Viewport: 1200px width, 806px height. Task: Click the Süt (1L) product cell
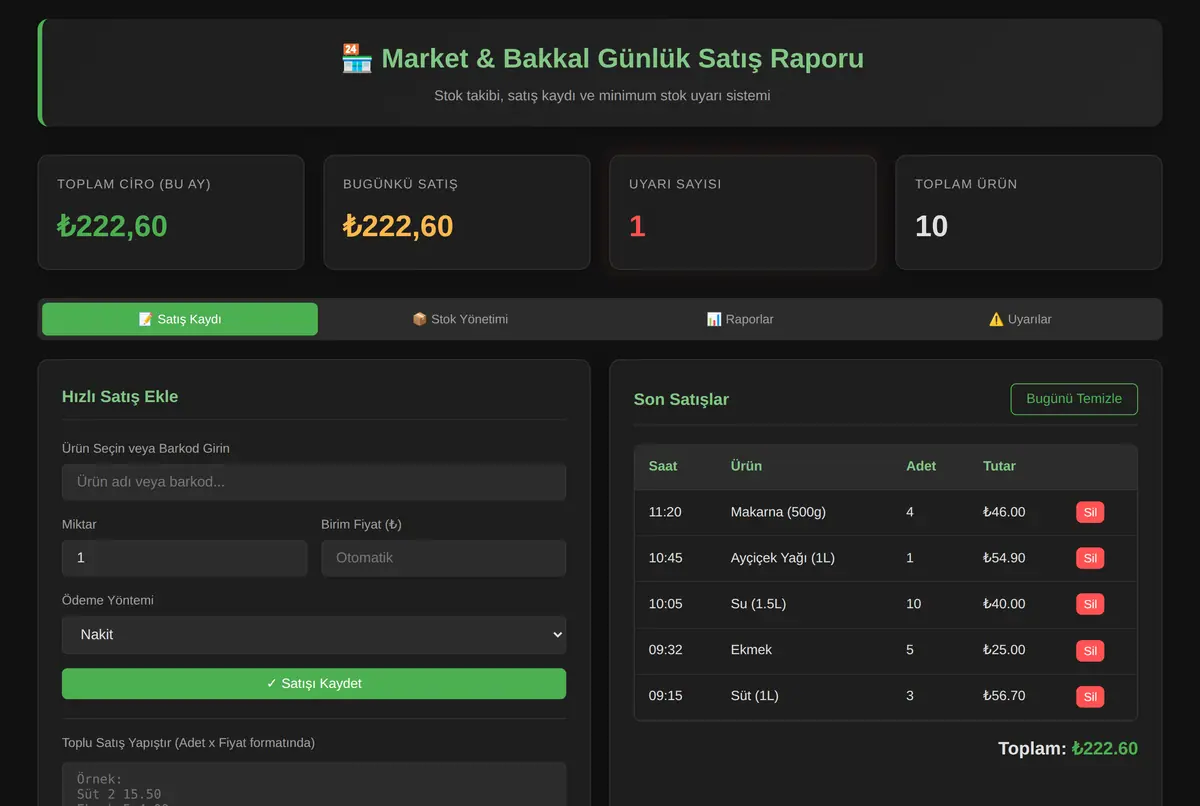pyautogui.click(x=754, y=696)
